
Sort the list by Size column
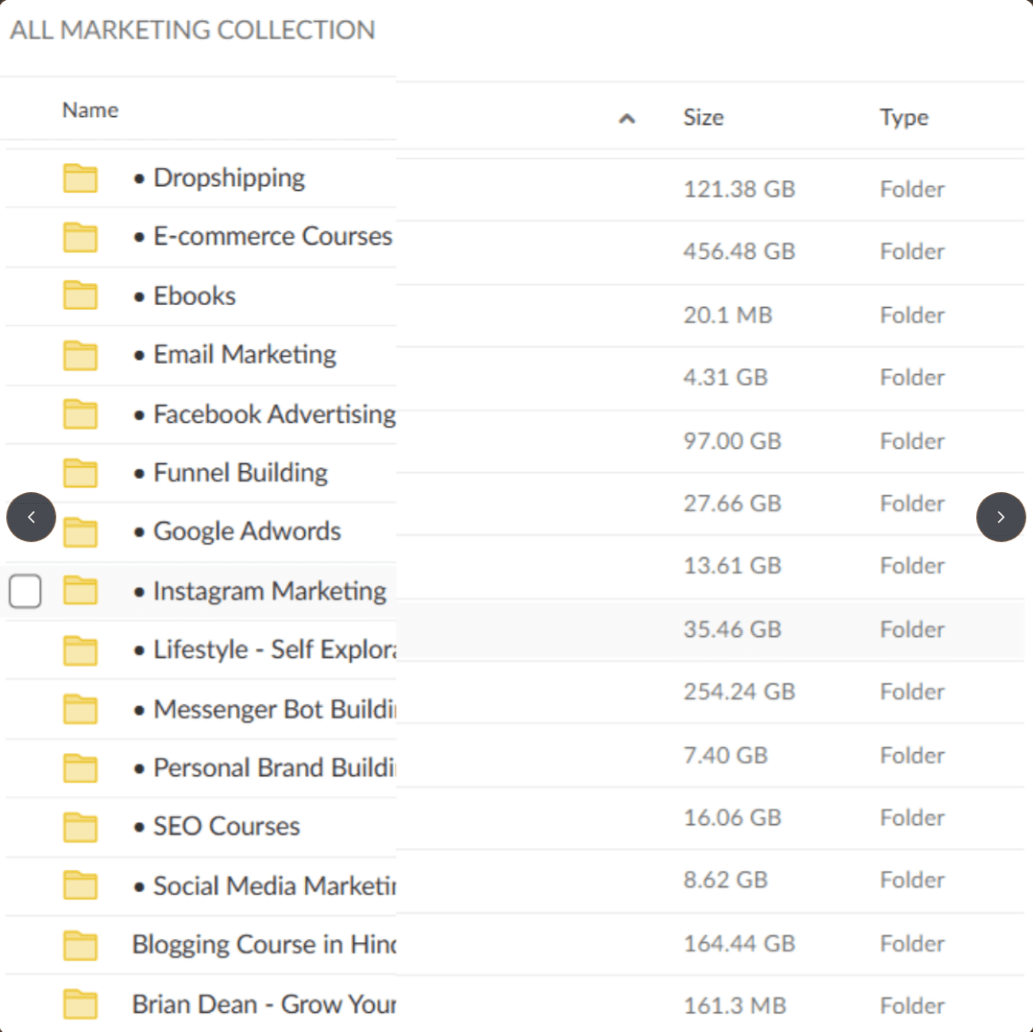point(703,118)
